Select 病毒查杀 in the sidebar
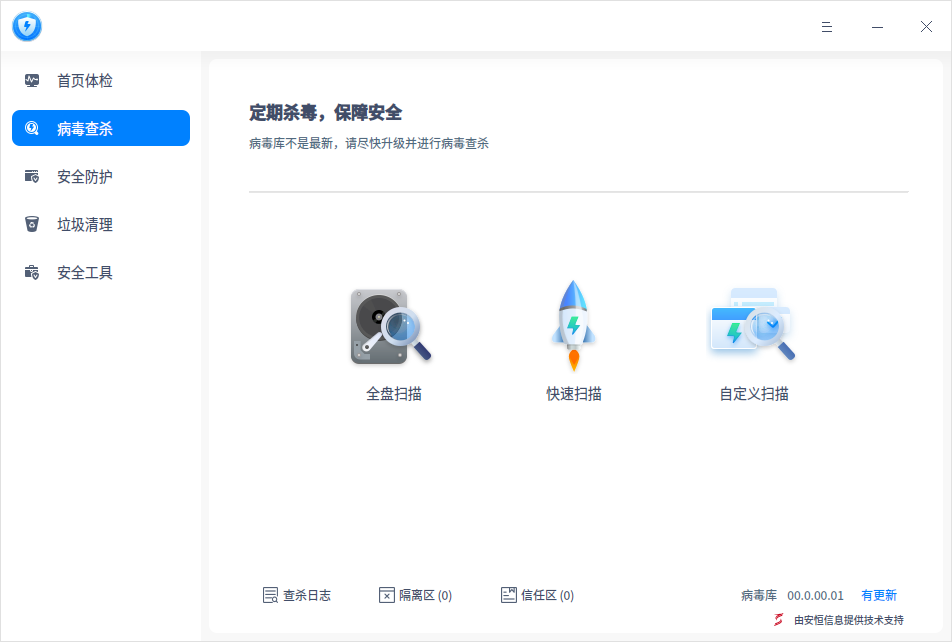The image size is (952, 642). point(101,128)
